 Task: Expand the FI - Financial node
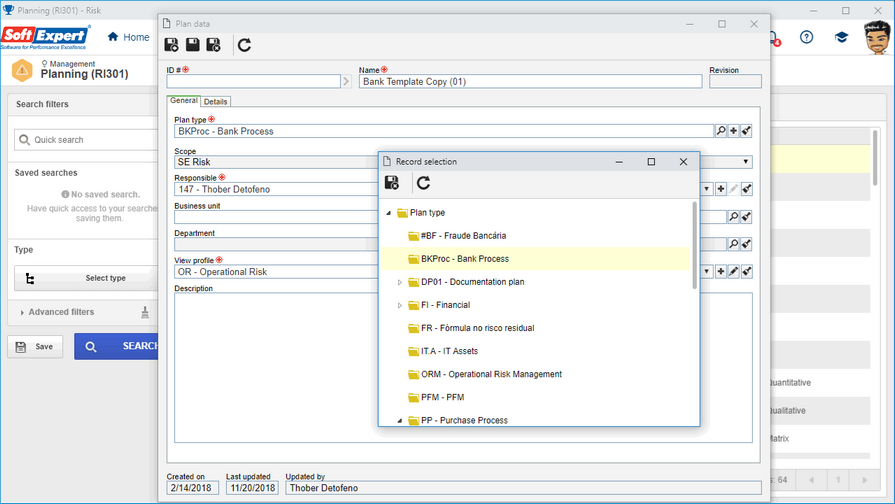400,305
